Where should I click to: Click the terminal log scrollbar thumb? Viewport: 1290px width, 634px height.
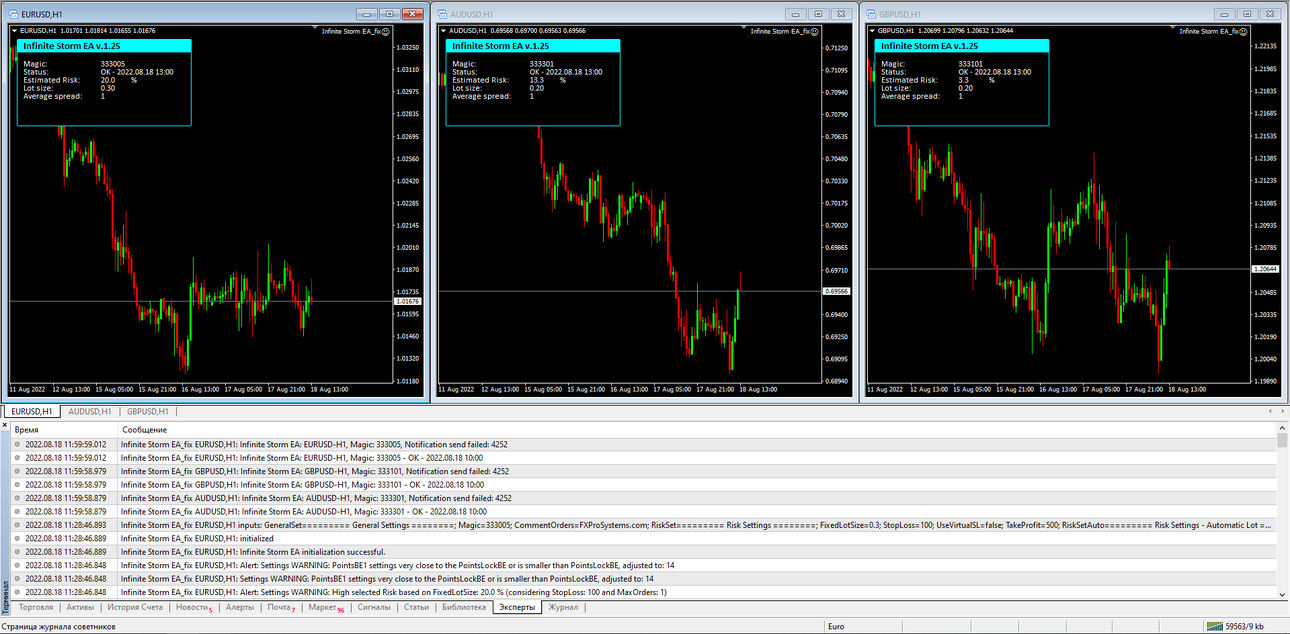(x=1283, y=441)
